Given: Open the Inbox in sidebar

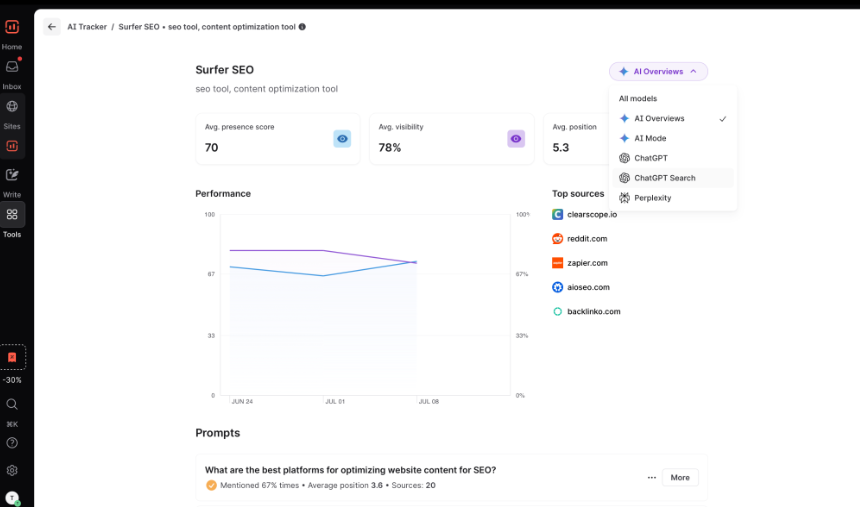Looking at the screenshot, I should click(12, 68).
